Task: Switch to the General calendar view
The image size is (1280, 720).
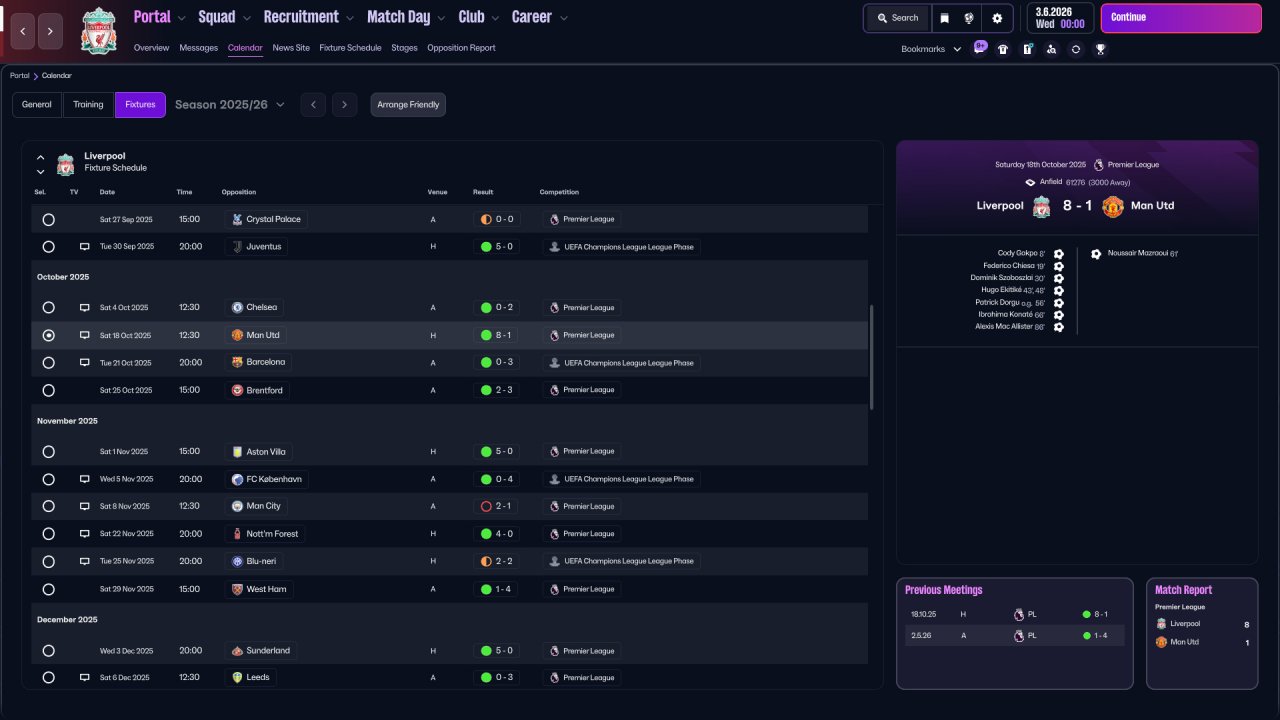Action: point(37,105)
